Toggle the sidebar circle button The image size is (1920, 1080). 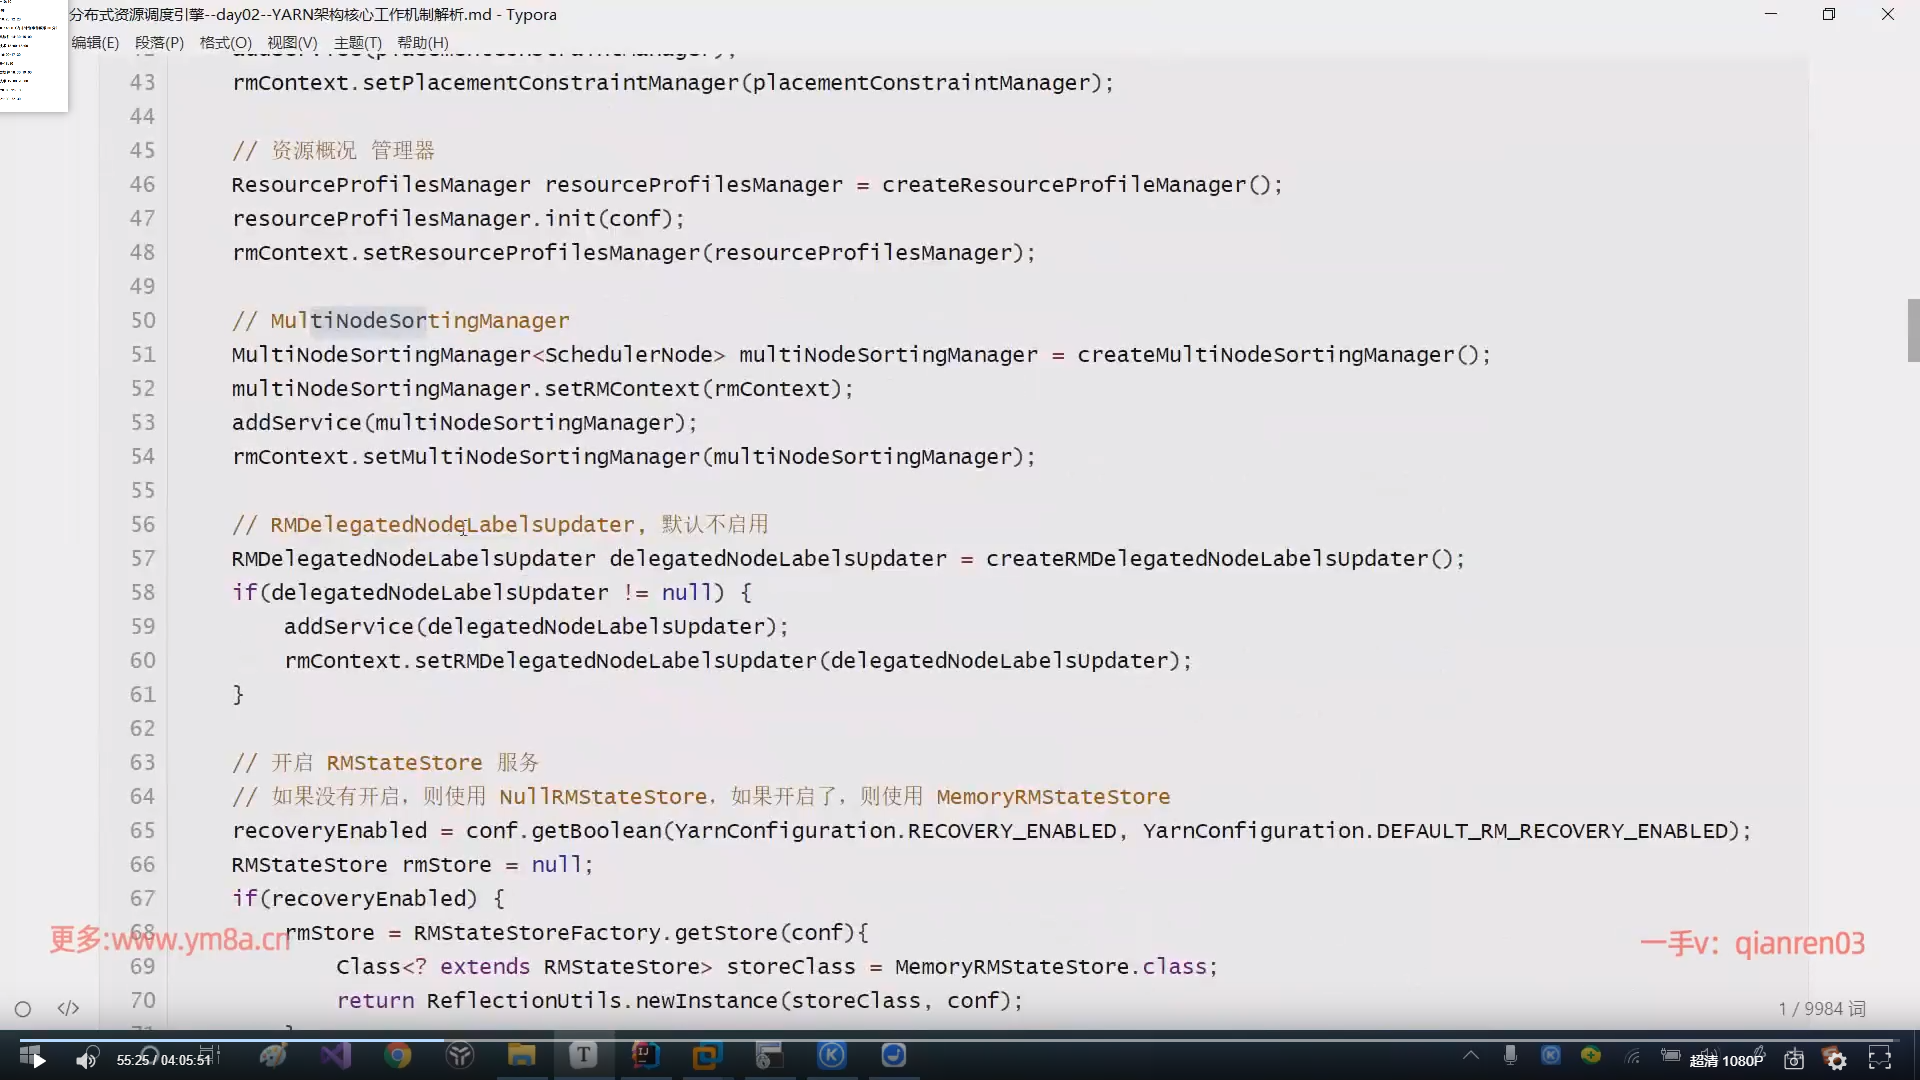pyautogui.click(x=23, y=1009)
